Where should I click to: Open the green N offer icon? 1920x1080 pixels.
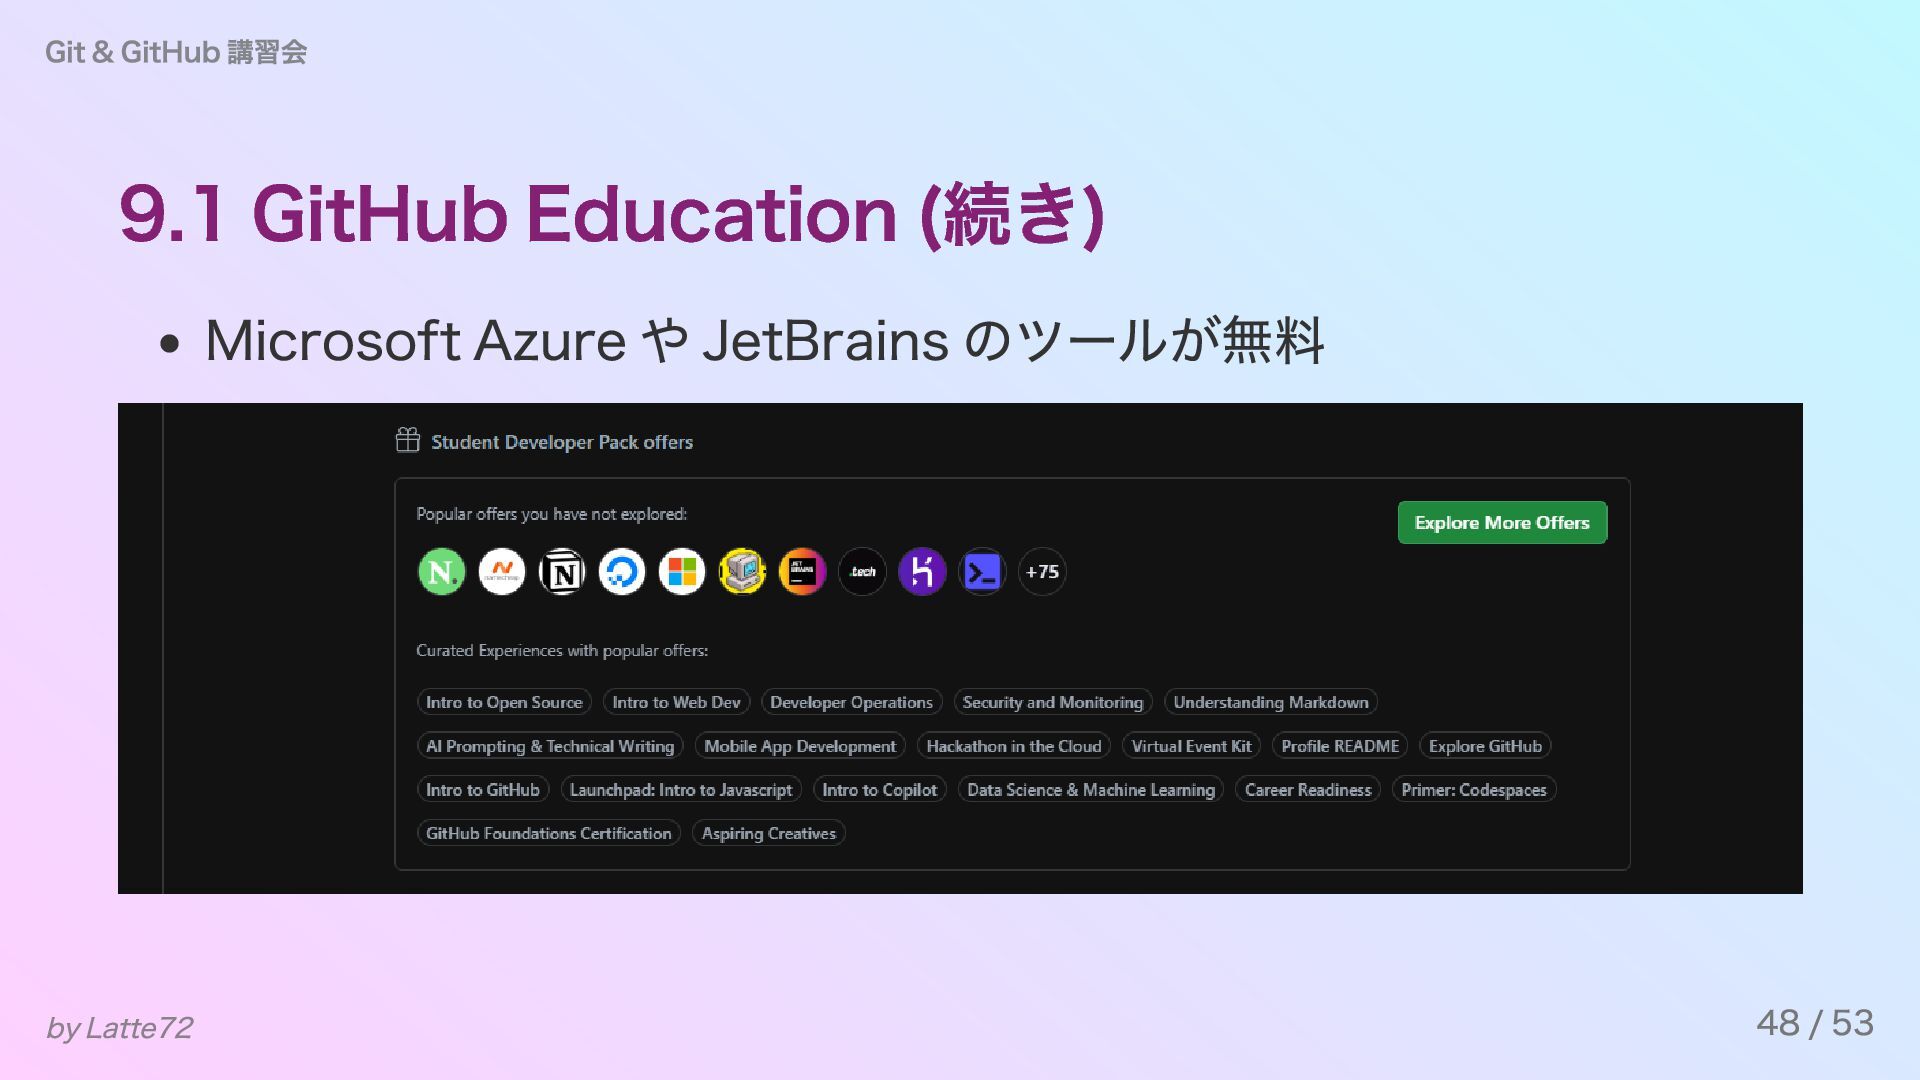click(441, 572)
